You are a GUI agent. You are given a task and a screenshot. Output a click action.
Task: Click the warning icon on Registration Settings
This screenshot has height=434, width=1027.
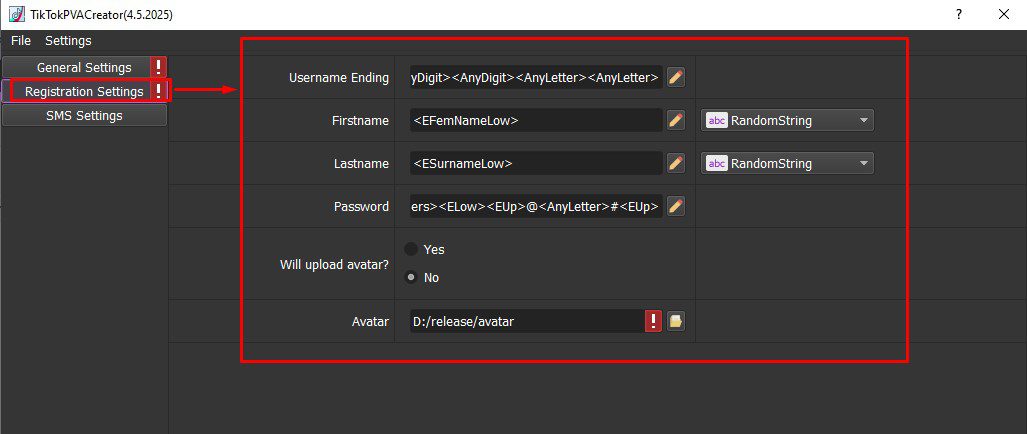159,92
